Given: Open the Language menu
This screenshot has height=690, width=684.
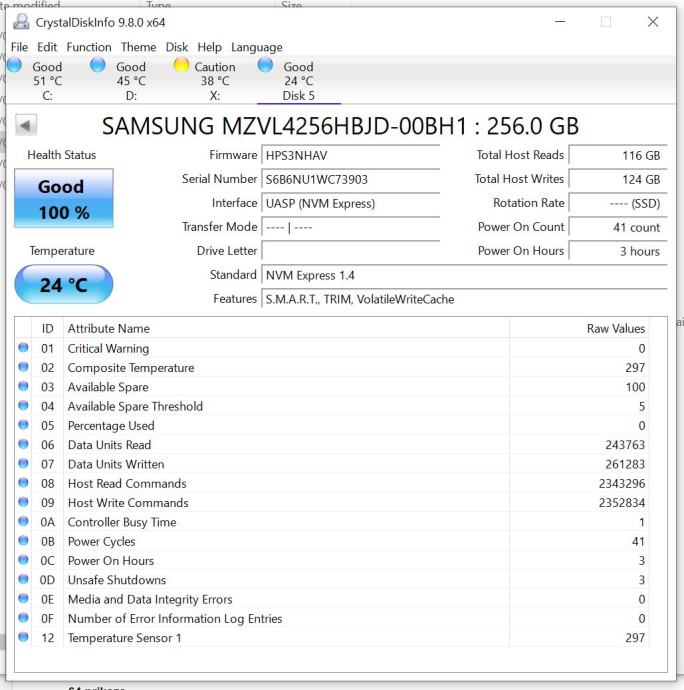Looking at the screenshot, I should (257, 47).
